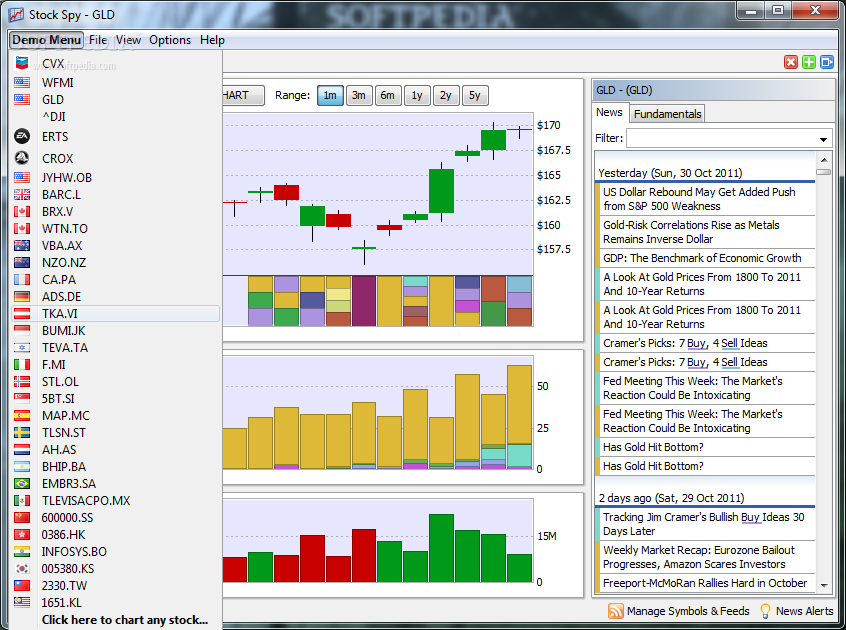Click the light bulb News Alerts icon

(765, 611)
